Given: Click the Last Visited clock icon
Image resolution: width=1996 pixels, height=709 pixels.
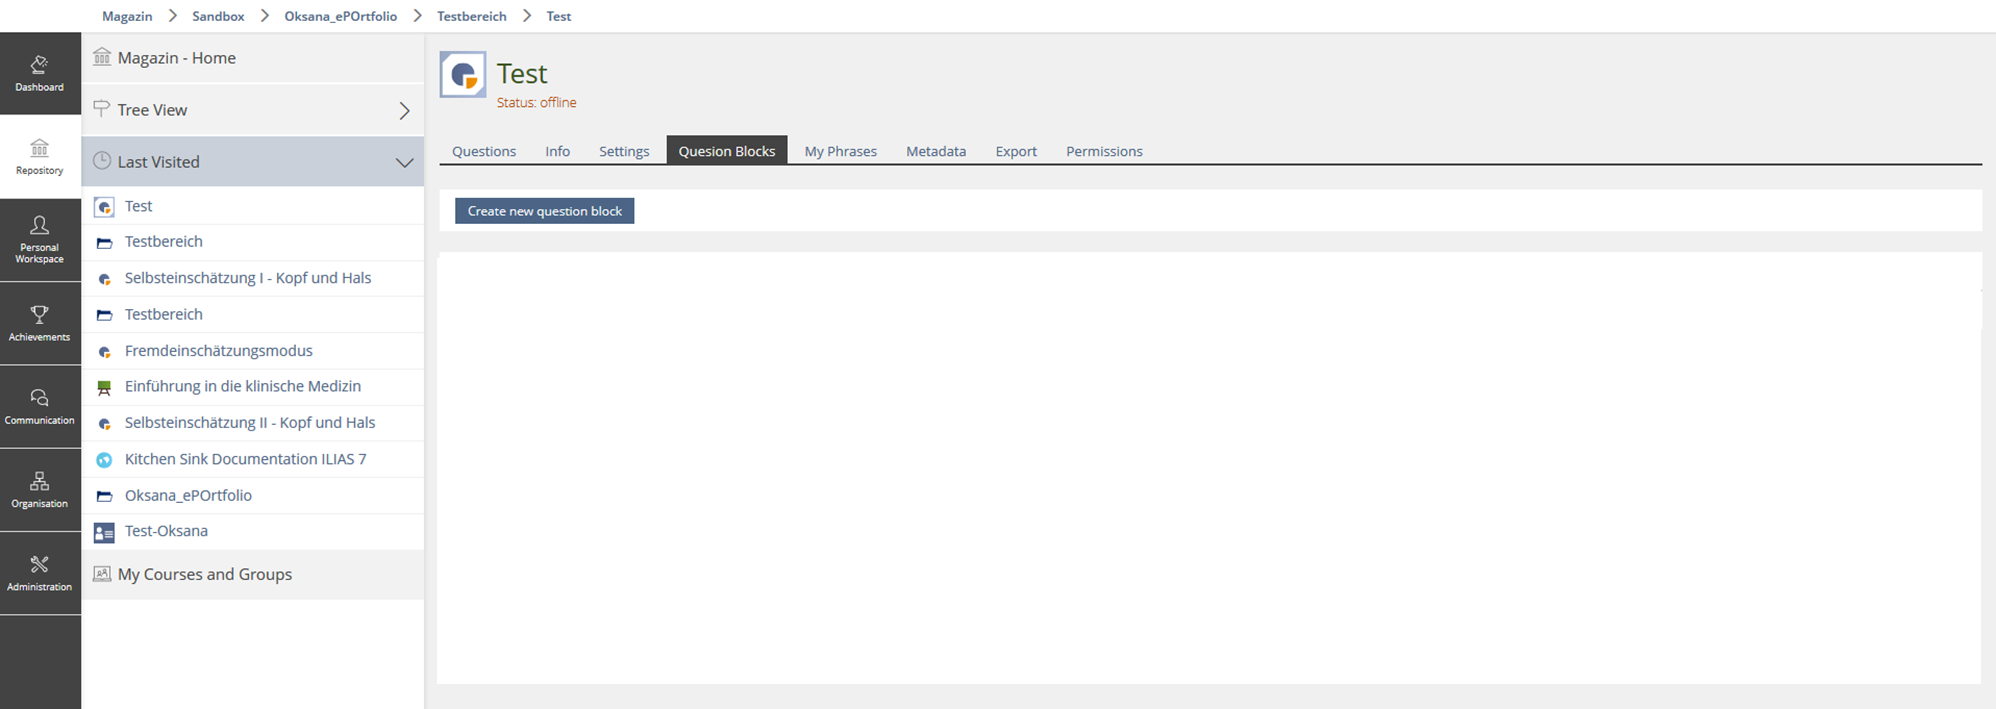Looking at the screenshot, I should [102, 161].
